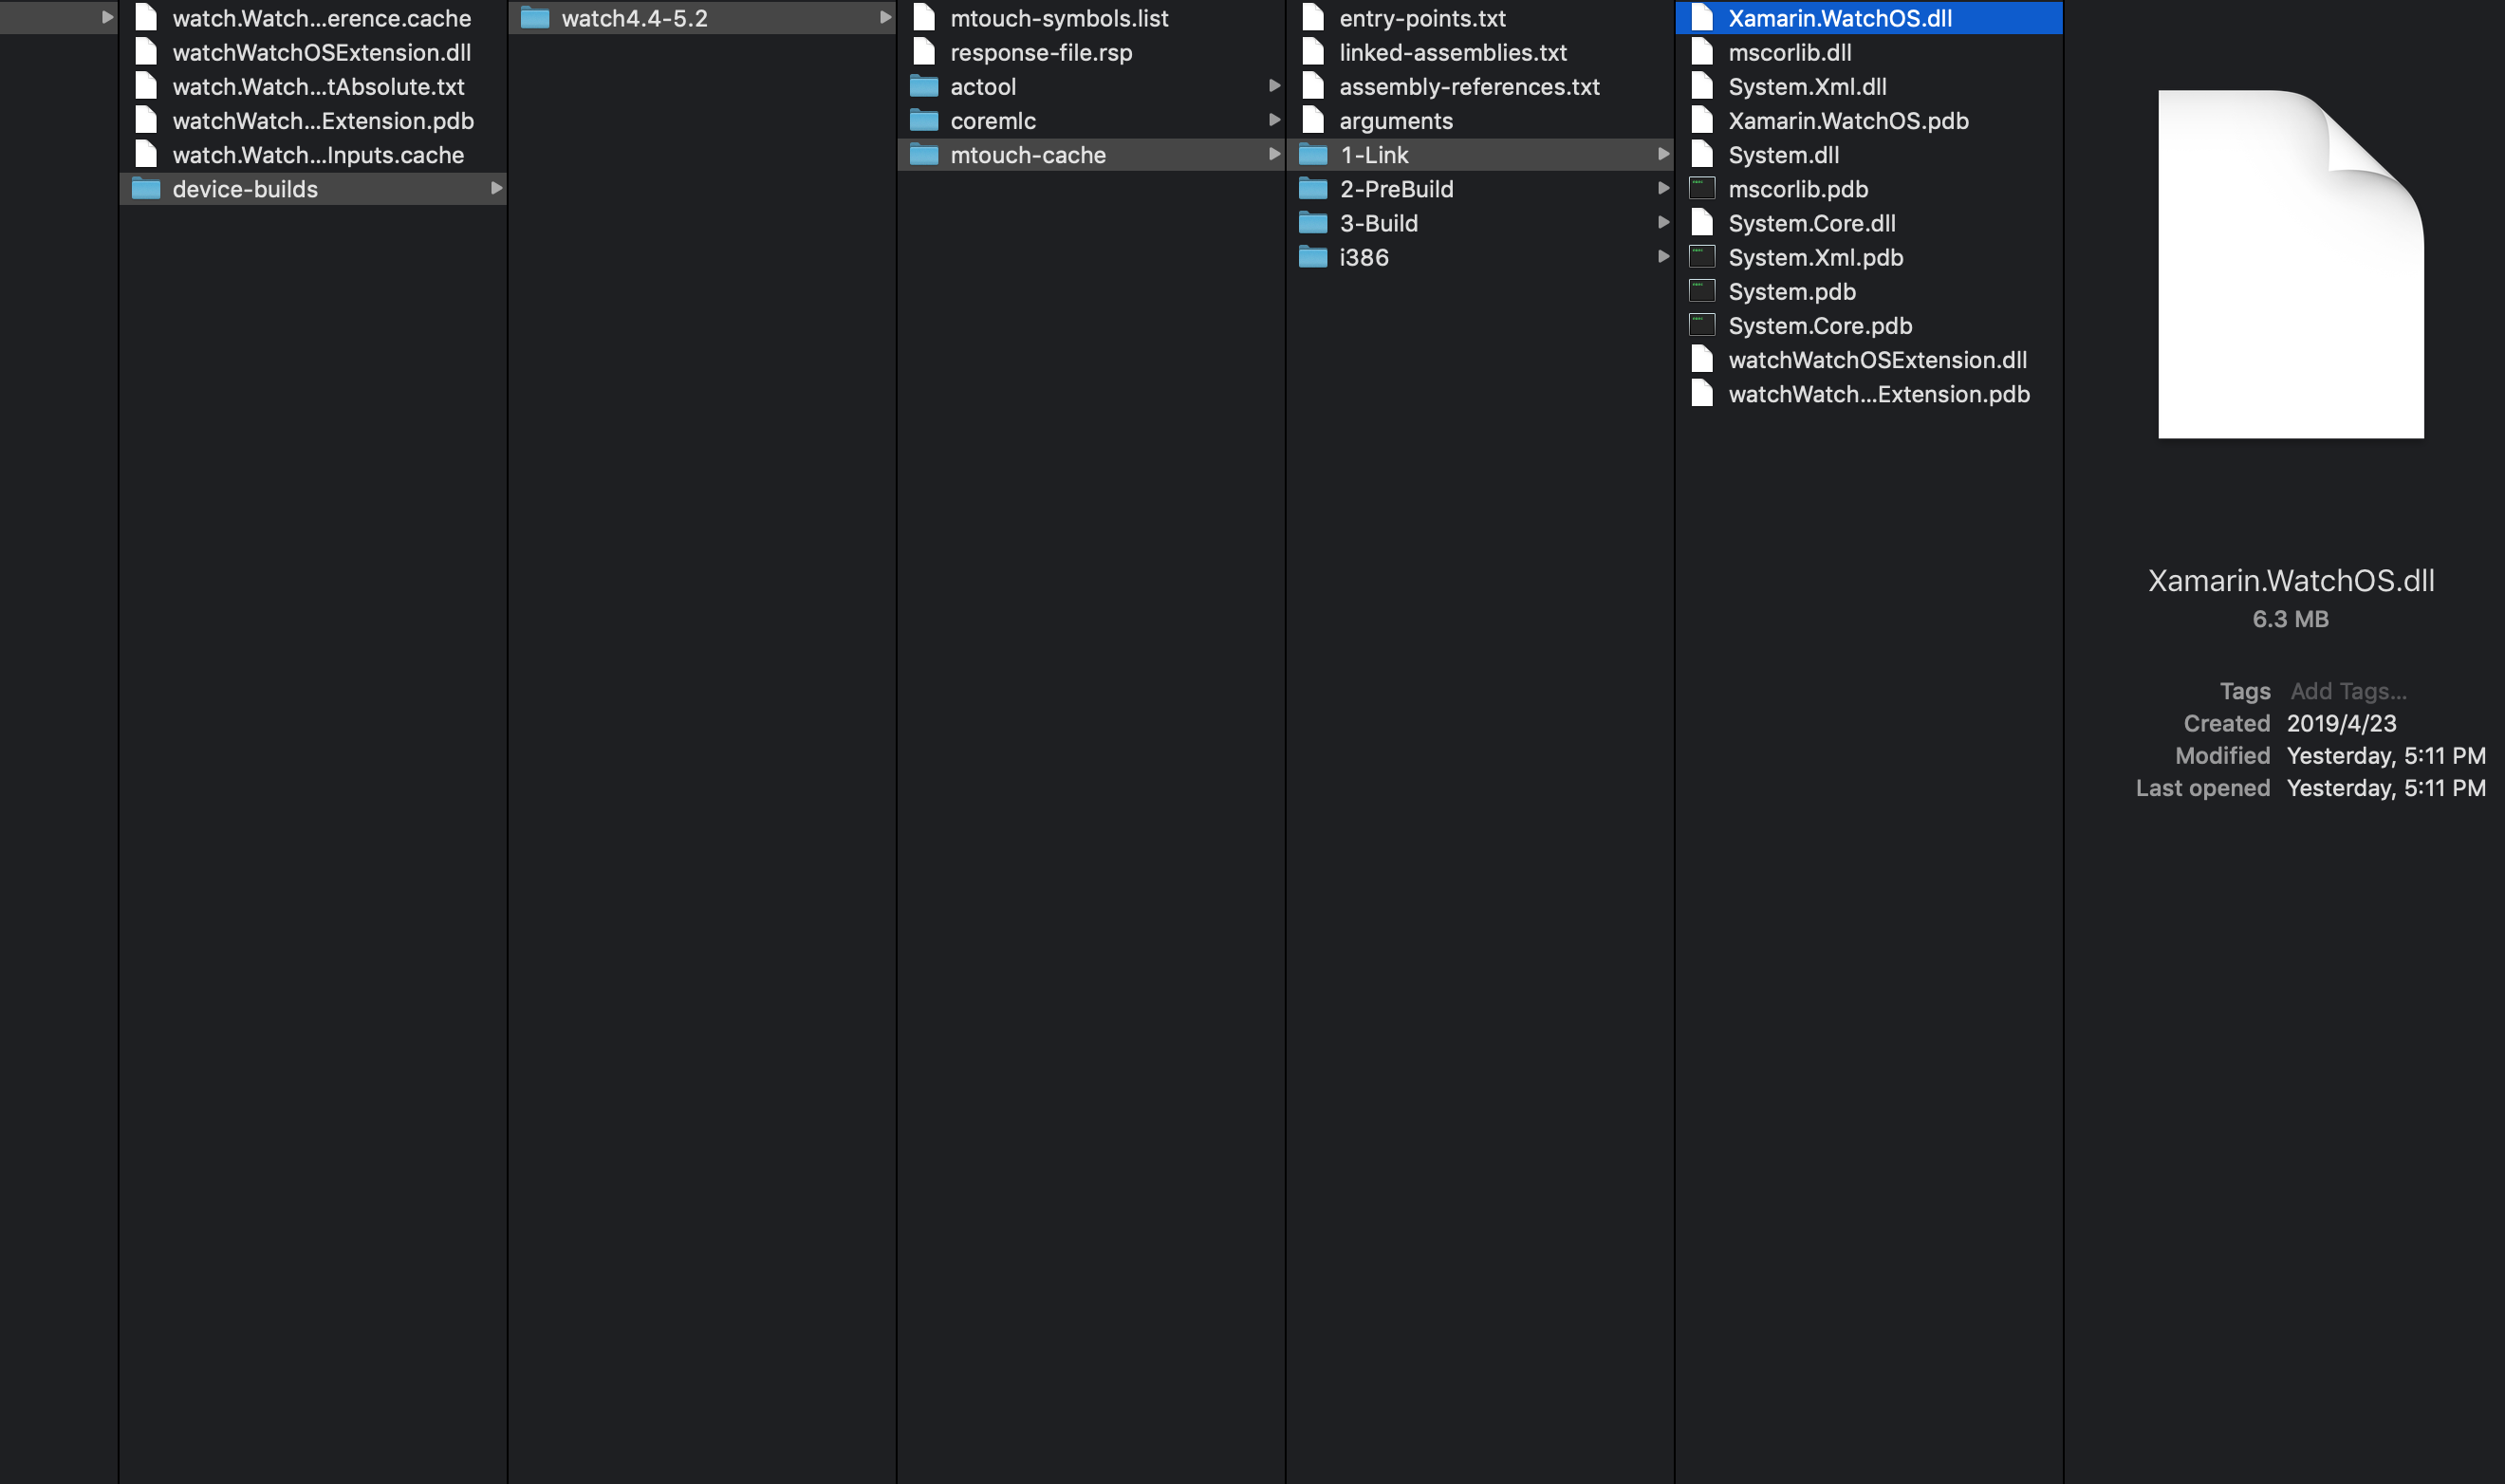2505x1484 pixels.
Task: Click the 6.3 MB file size text
Action: tap(2291, 619)
